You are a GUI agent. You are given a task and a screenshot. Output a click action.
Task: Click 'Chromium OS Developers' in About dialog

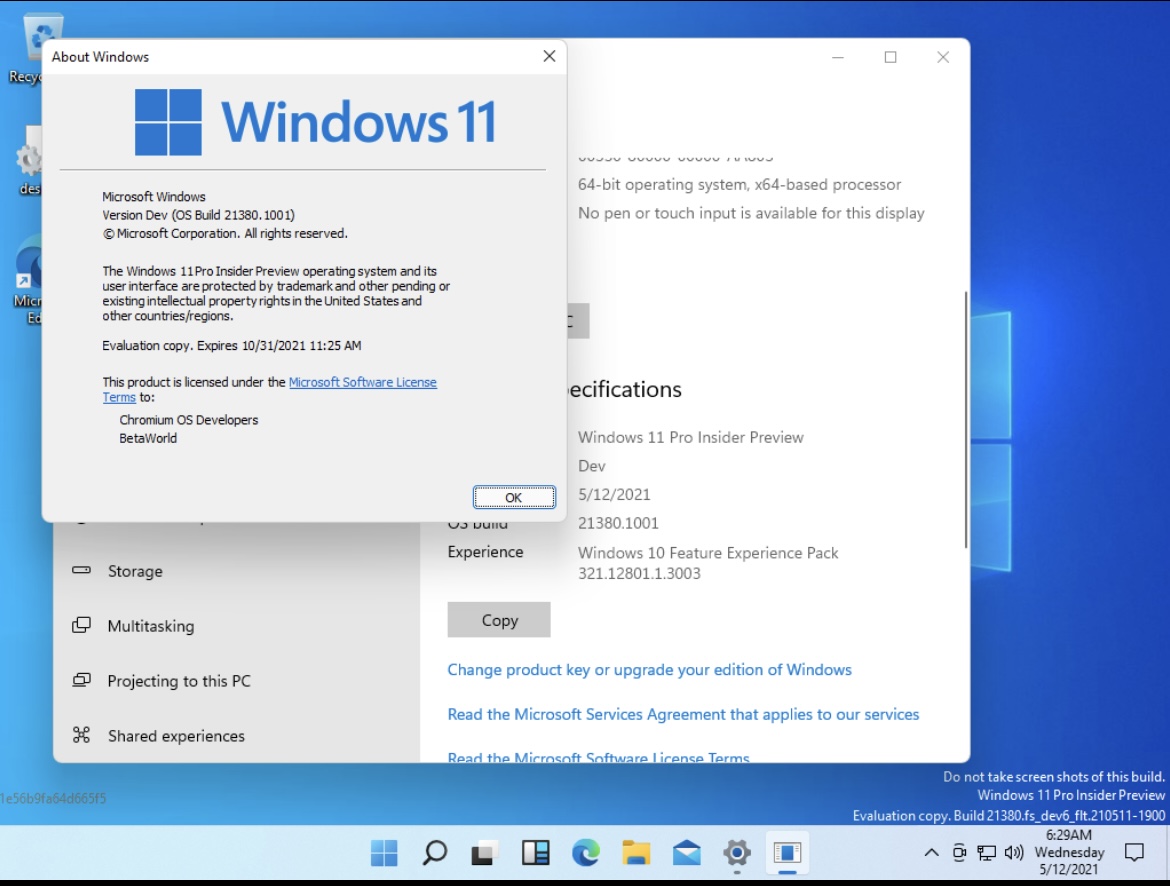(189, 419)
